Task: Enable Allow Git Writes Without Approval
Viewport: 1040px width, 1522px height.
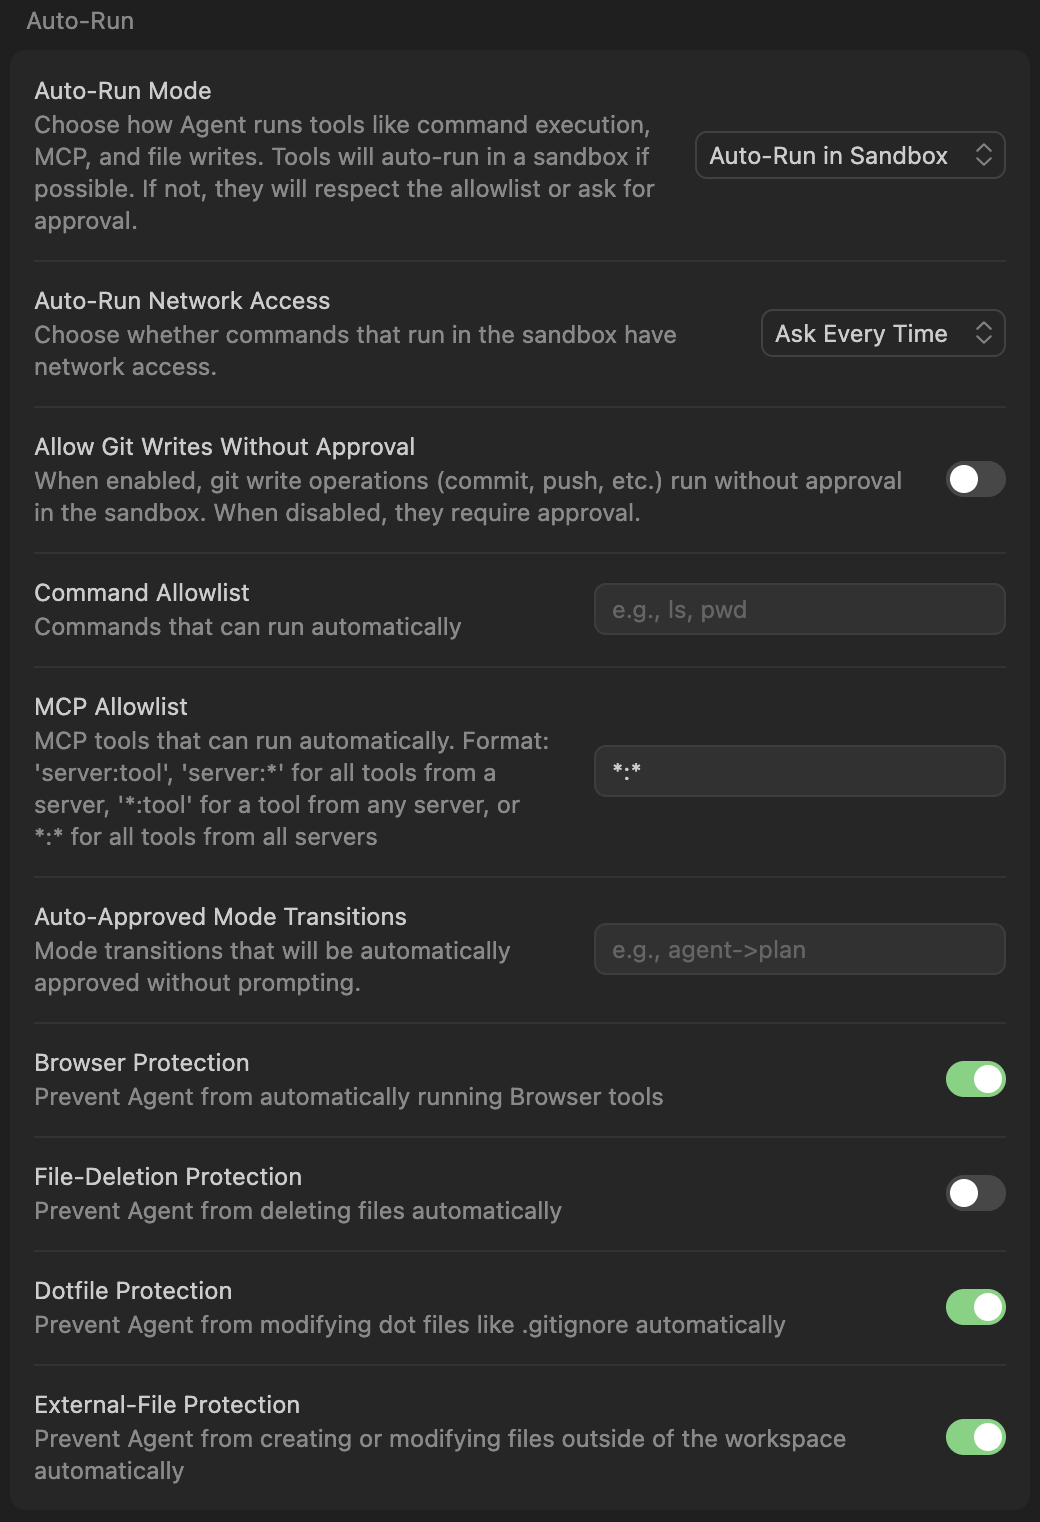Action: tap(975, 479)
